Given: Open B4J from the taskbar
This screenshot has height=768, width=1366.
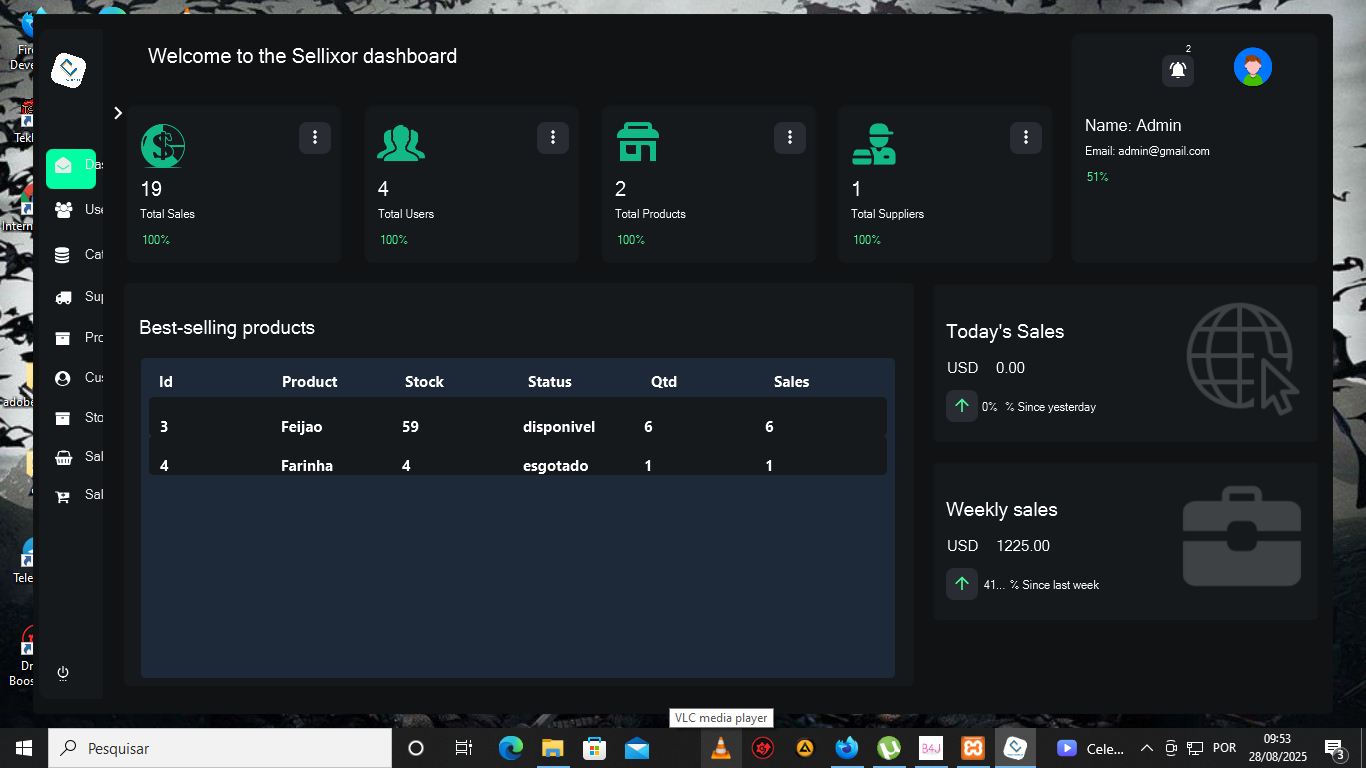Looking at the screenshot, I should [931, 748].
